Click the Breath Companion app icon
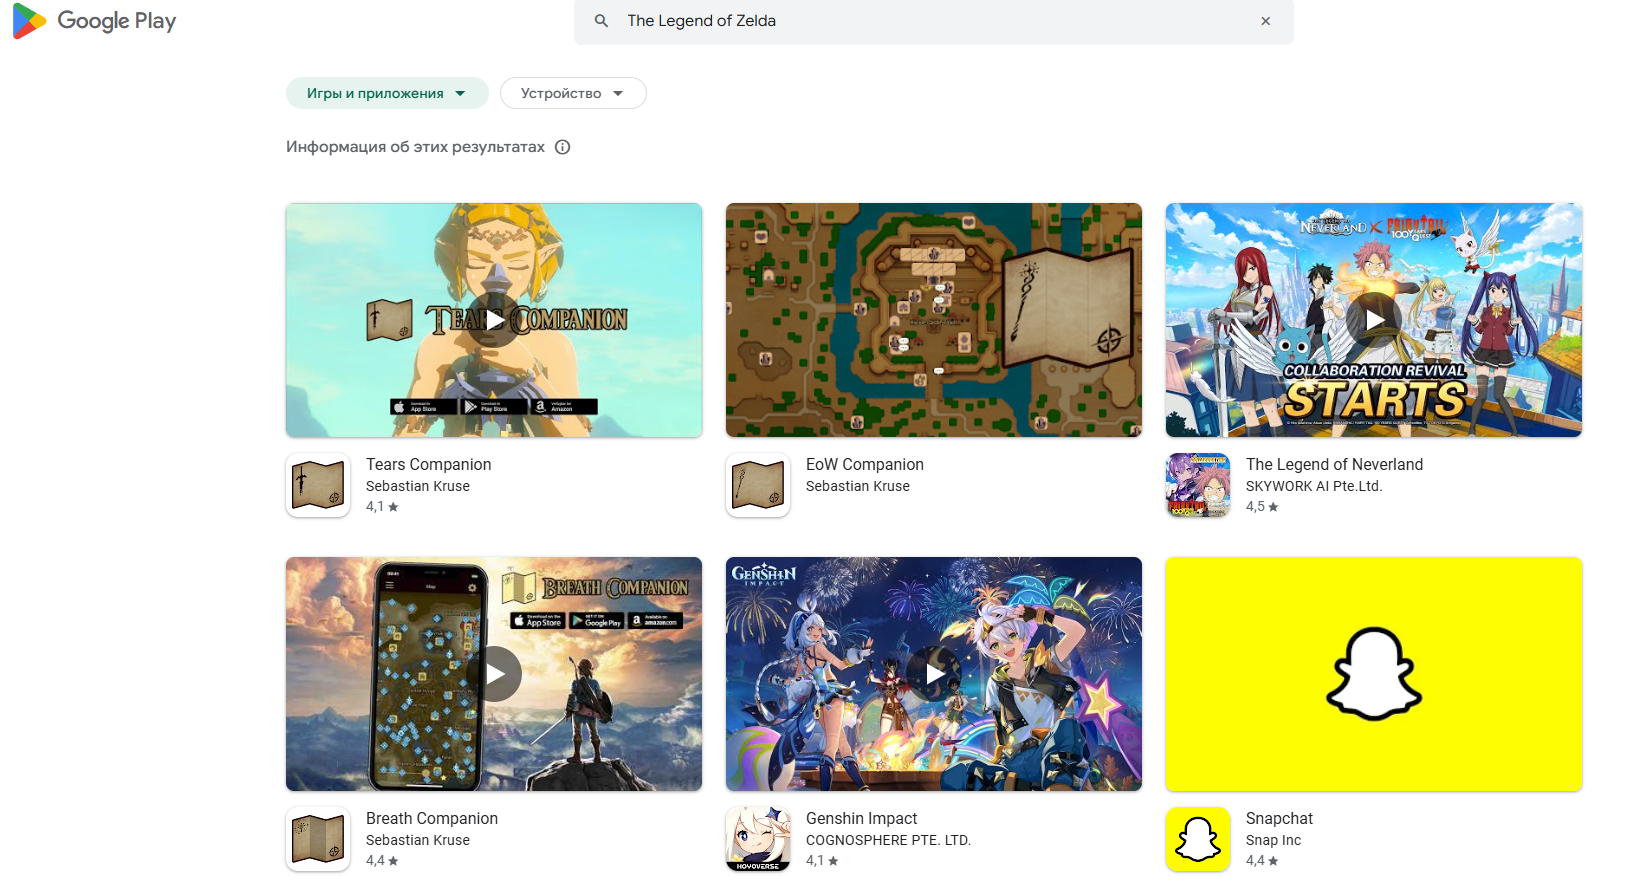The image size is (1637, 894). click(x=318, y=839)
